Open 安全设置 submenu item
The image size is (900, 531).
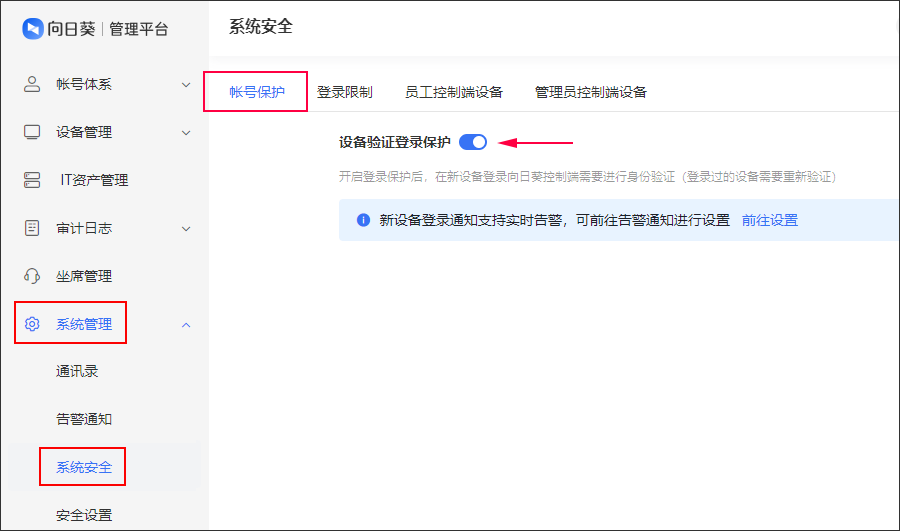click(84, 515)
